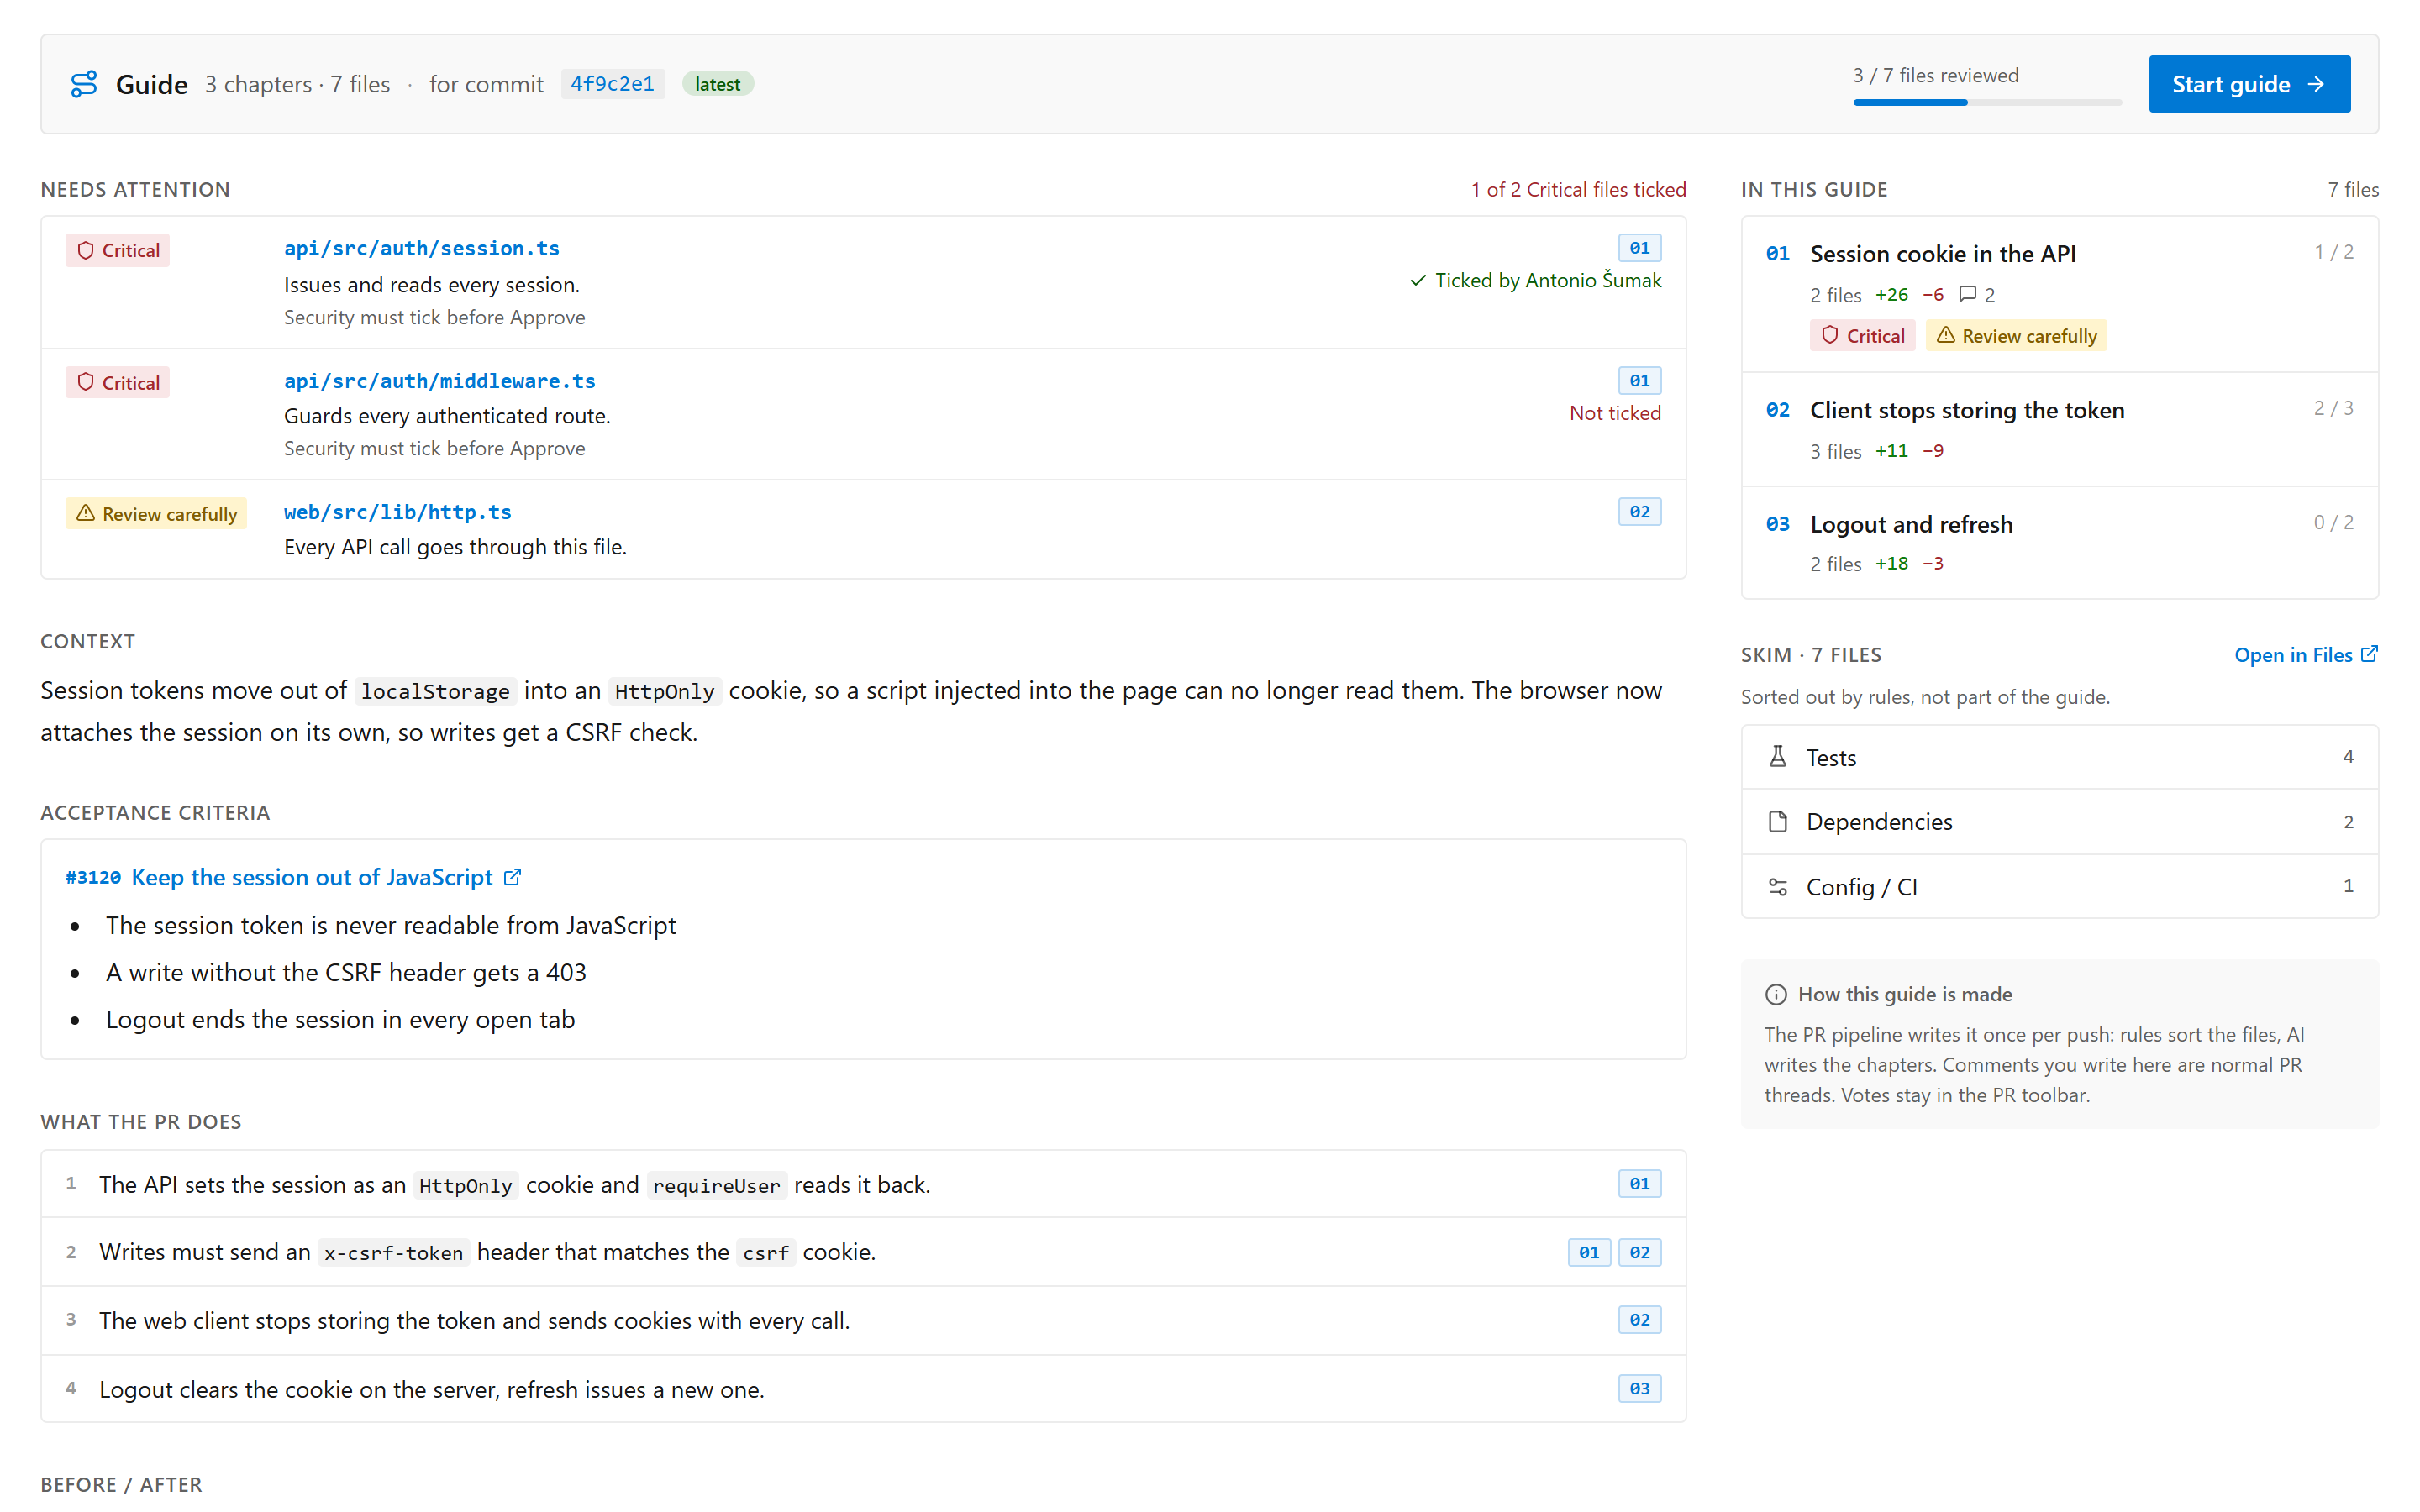Click the Tests flask icon

1777,757
